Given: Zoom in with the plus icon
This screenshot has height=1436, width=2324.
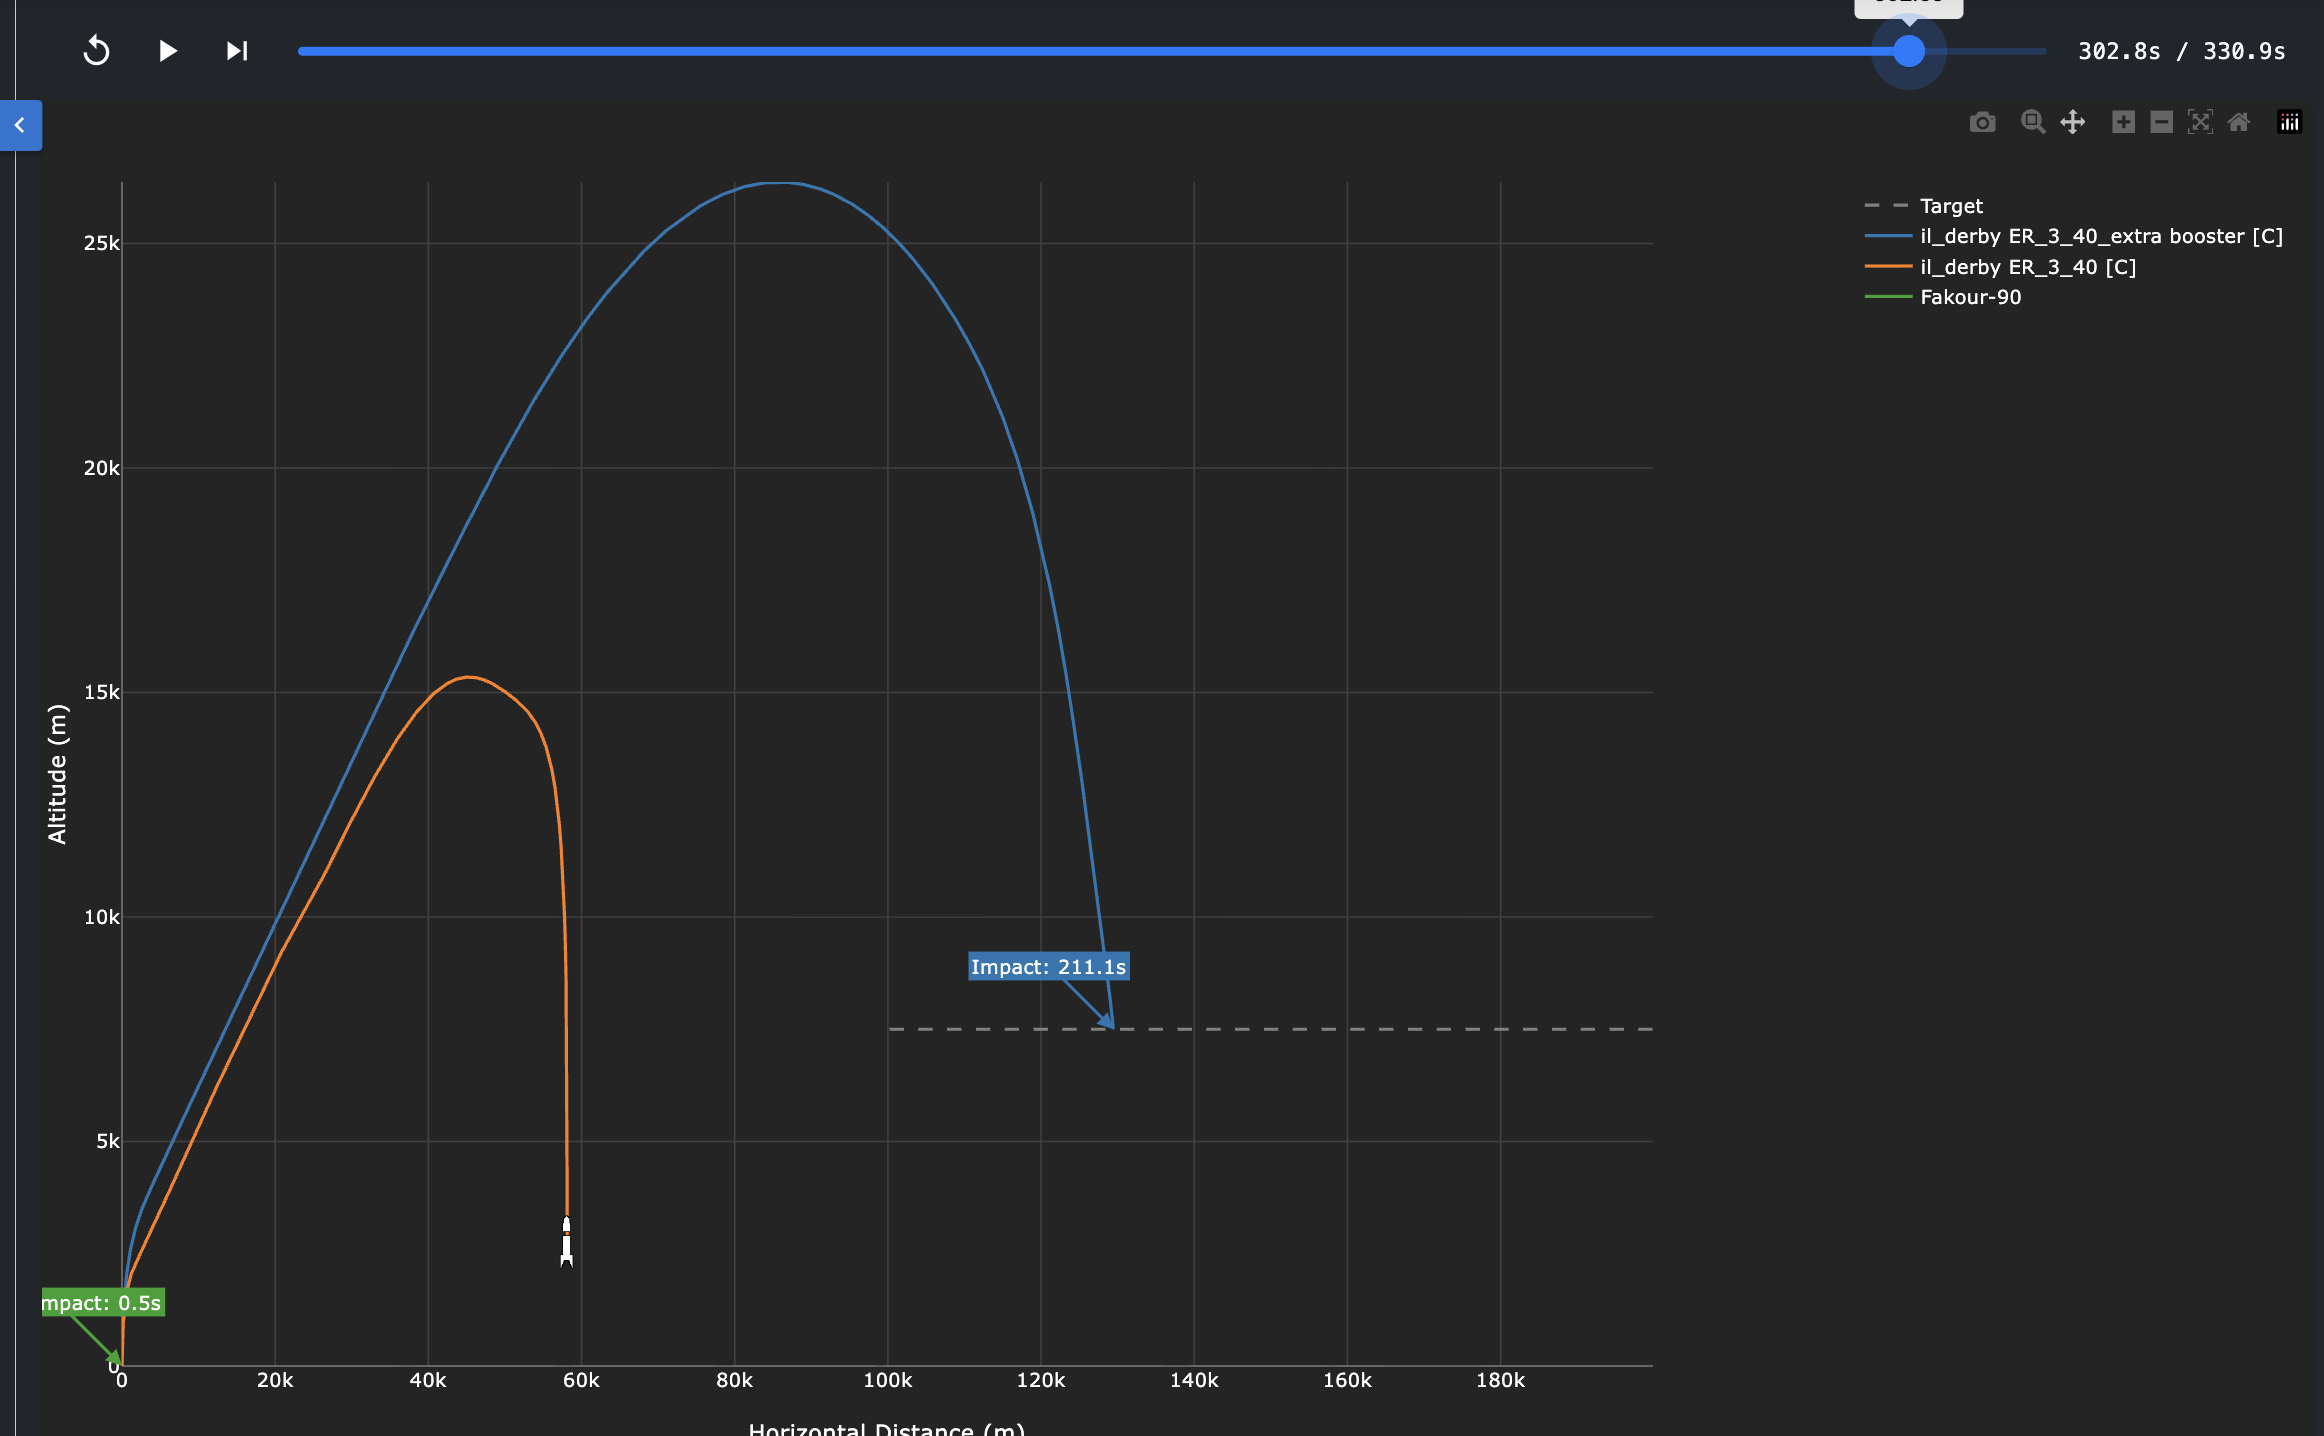Looking at the screenshot, I should (2123, 122).
